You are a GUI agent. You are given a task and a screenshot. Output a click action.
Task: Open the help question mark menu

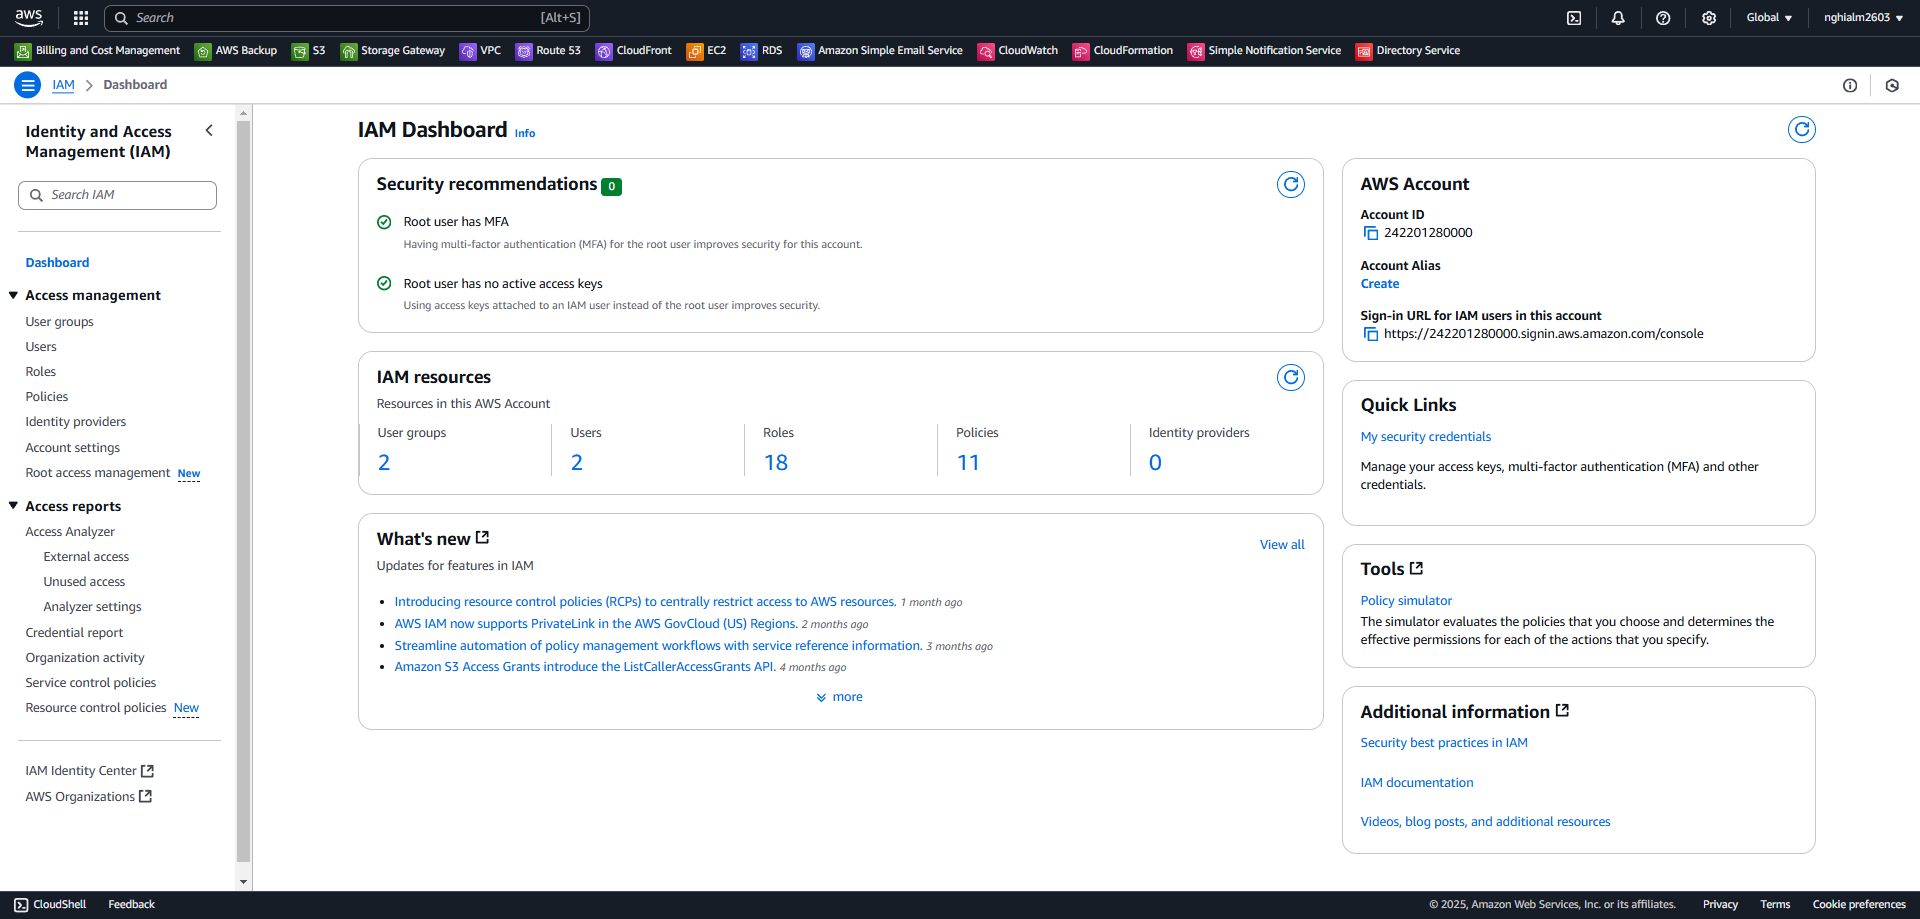pyautogui.click(x=1663, y=18)
